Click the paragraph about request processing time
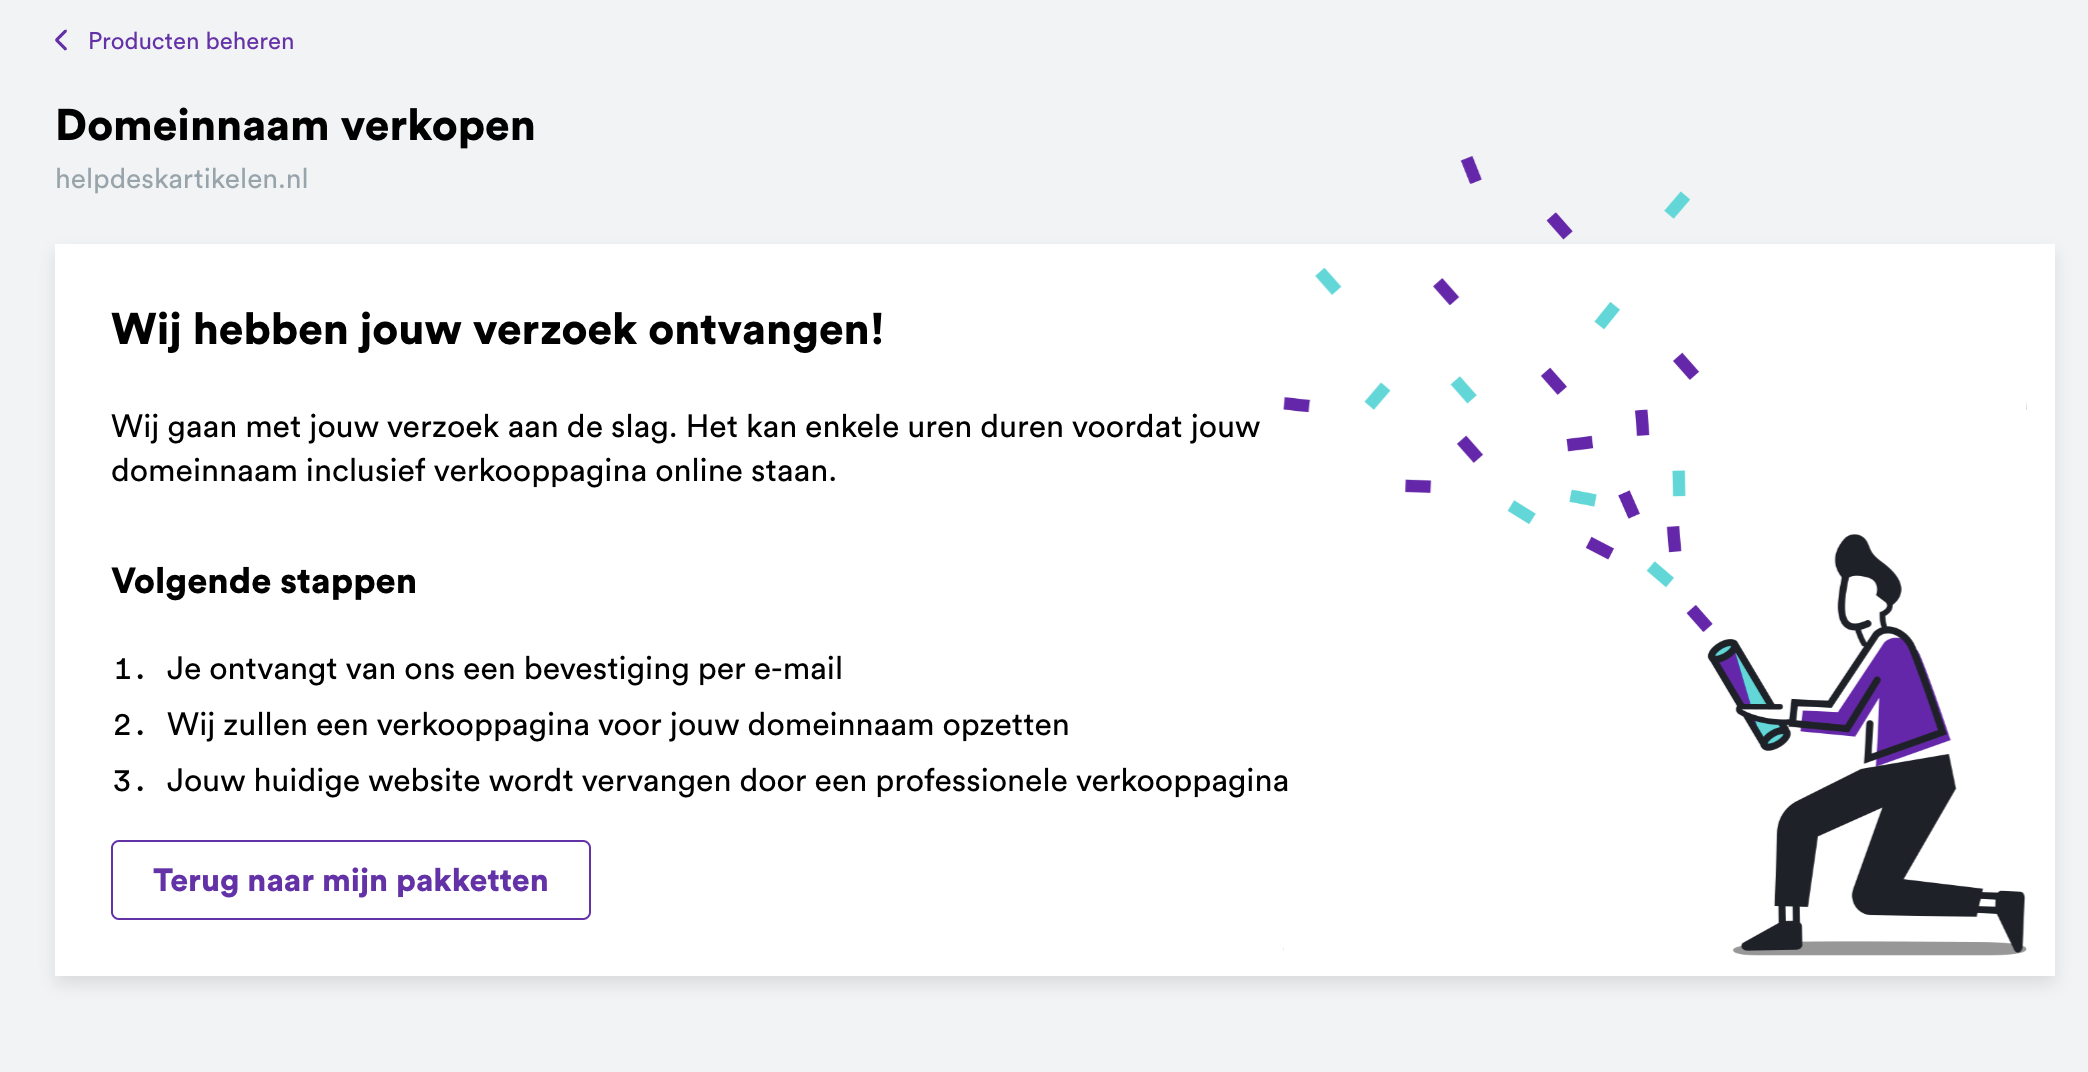 (685, 448)
